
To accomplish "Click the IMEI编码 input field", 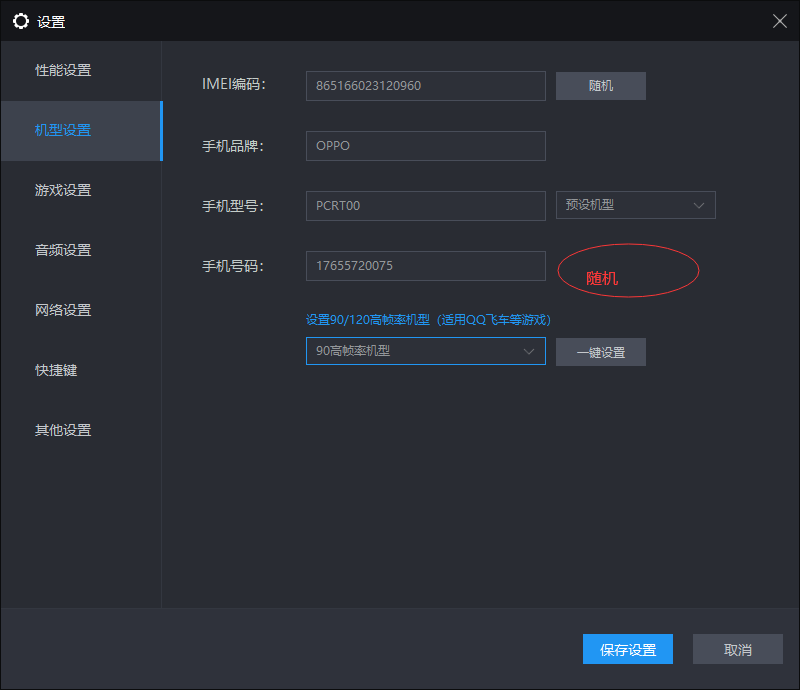I will (425, 86).
